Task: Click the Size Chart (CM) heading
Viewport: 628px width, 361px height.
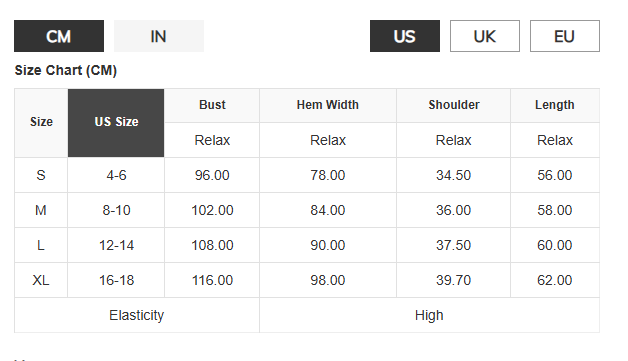Action: (x=66, y=71)
